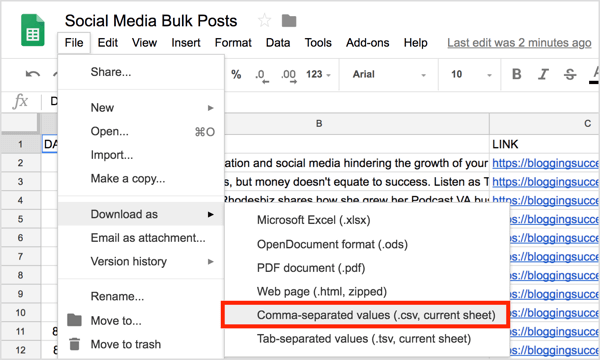Open the Arial font dropdown
Image resolution: width=600 pixels, height=360 pixels.
tap(389, 74)
